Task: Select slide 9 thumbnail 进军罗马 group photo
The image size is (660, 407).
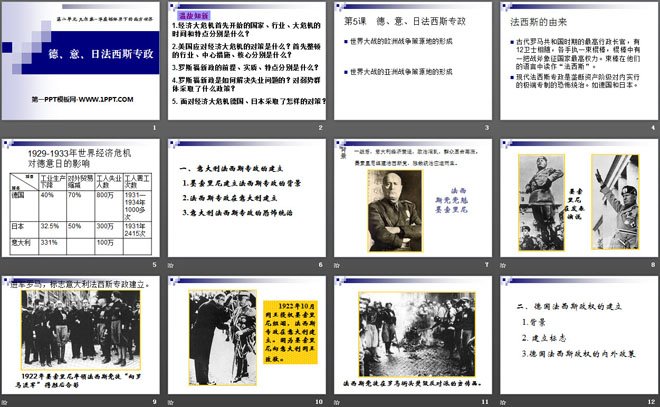Action: tap(81, 335)
